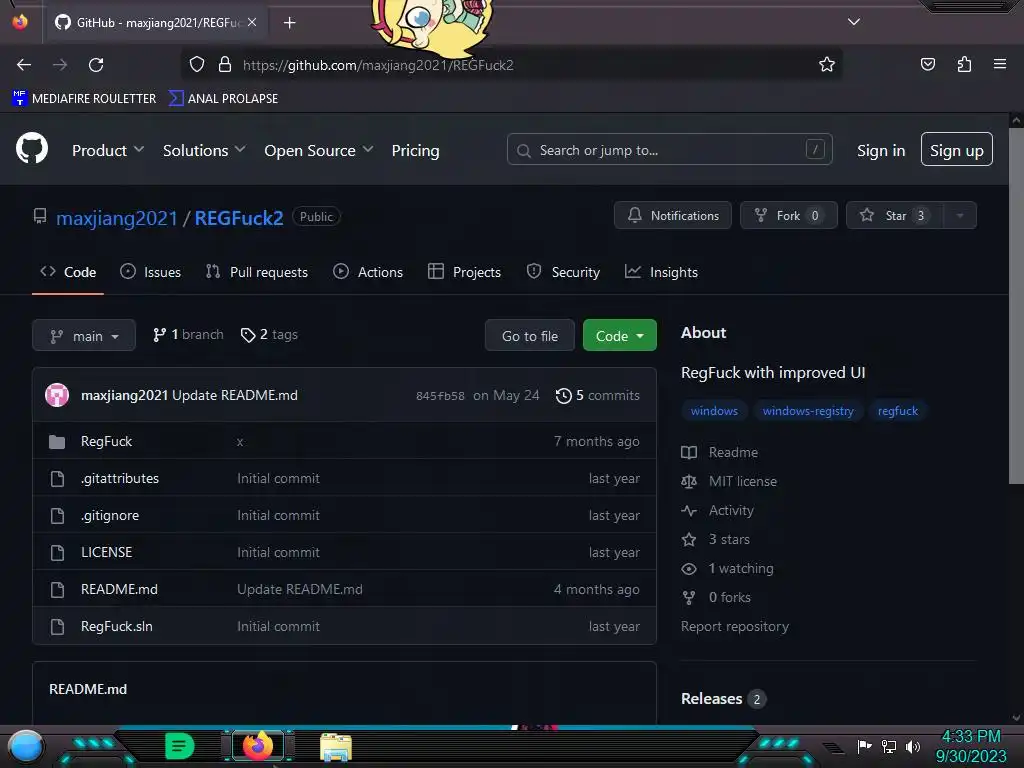The width and height of the screenshot is (1024, 768).
Task: Click the windows topic tag
Action: pyautogui.click(x=714, y=411)
